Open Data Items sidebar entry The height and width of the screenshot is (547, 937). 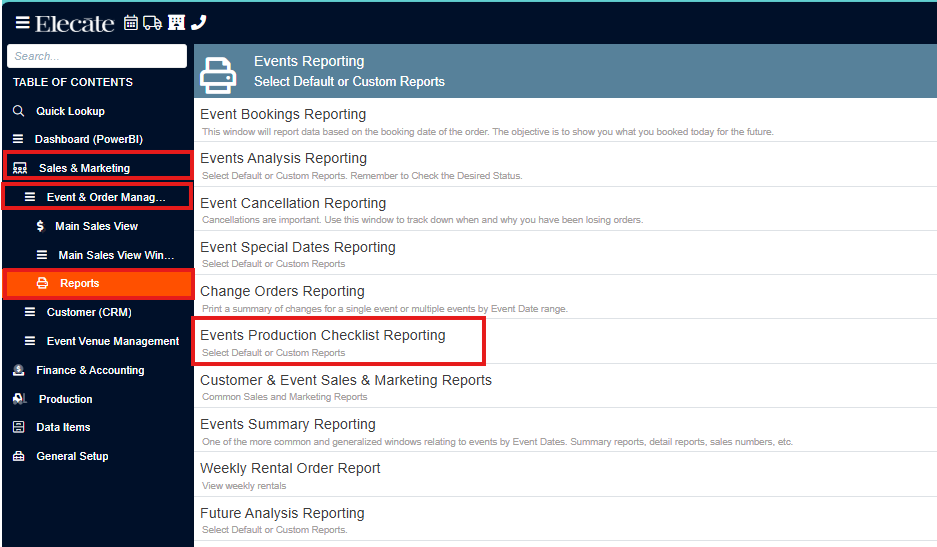pyautogui.click(x=98, y=427)
